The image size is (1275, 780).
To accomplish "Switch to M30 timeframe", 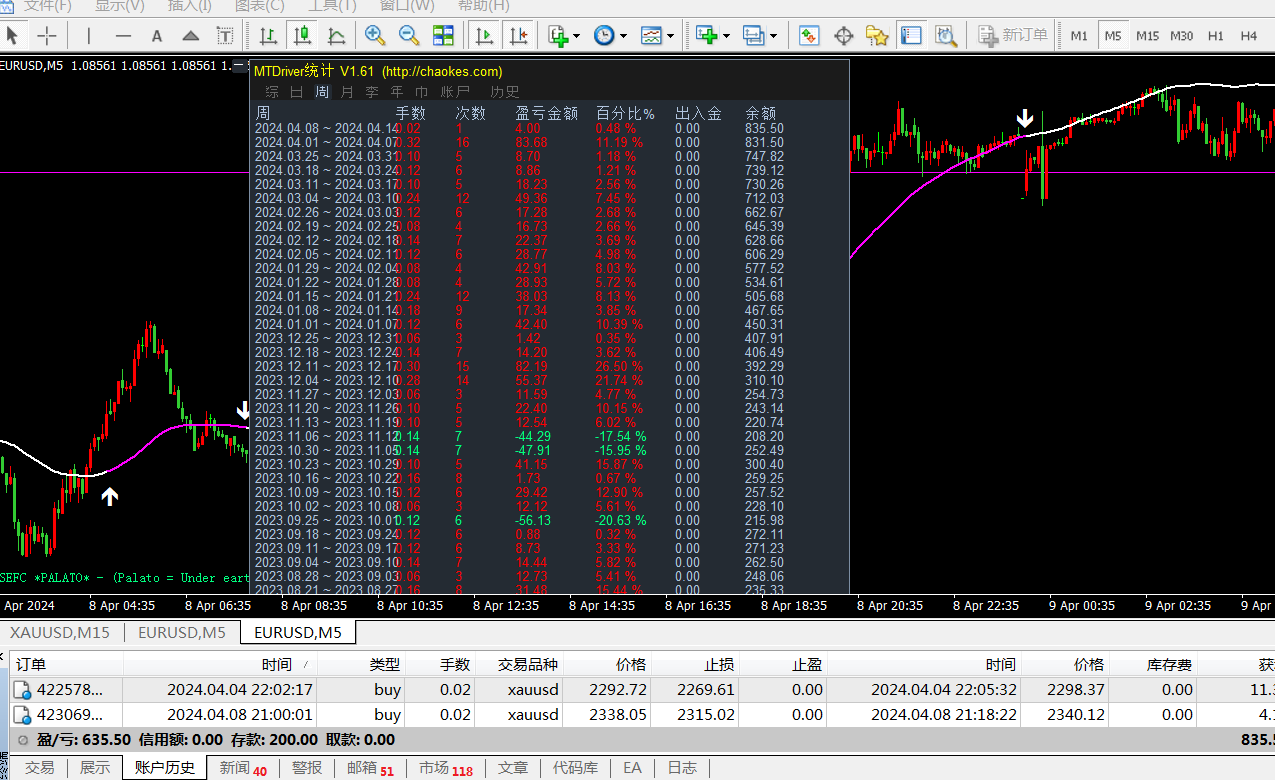I will [1182, 36].
